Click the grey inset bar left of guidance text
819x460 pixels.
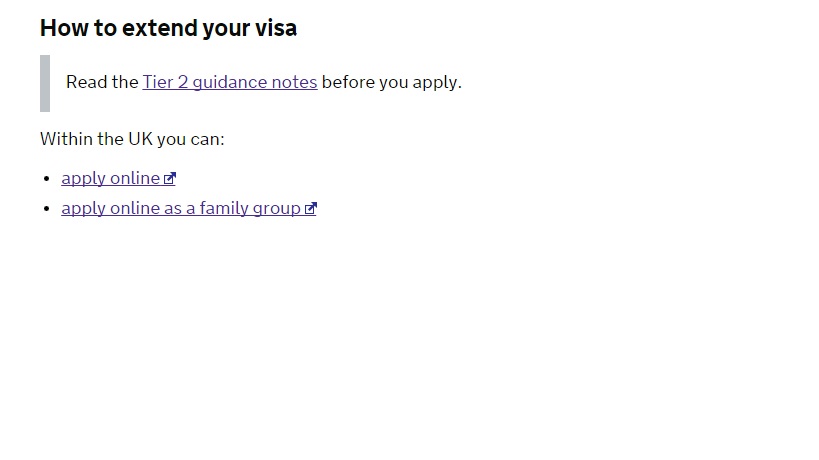pos(45,83)
